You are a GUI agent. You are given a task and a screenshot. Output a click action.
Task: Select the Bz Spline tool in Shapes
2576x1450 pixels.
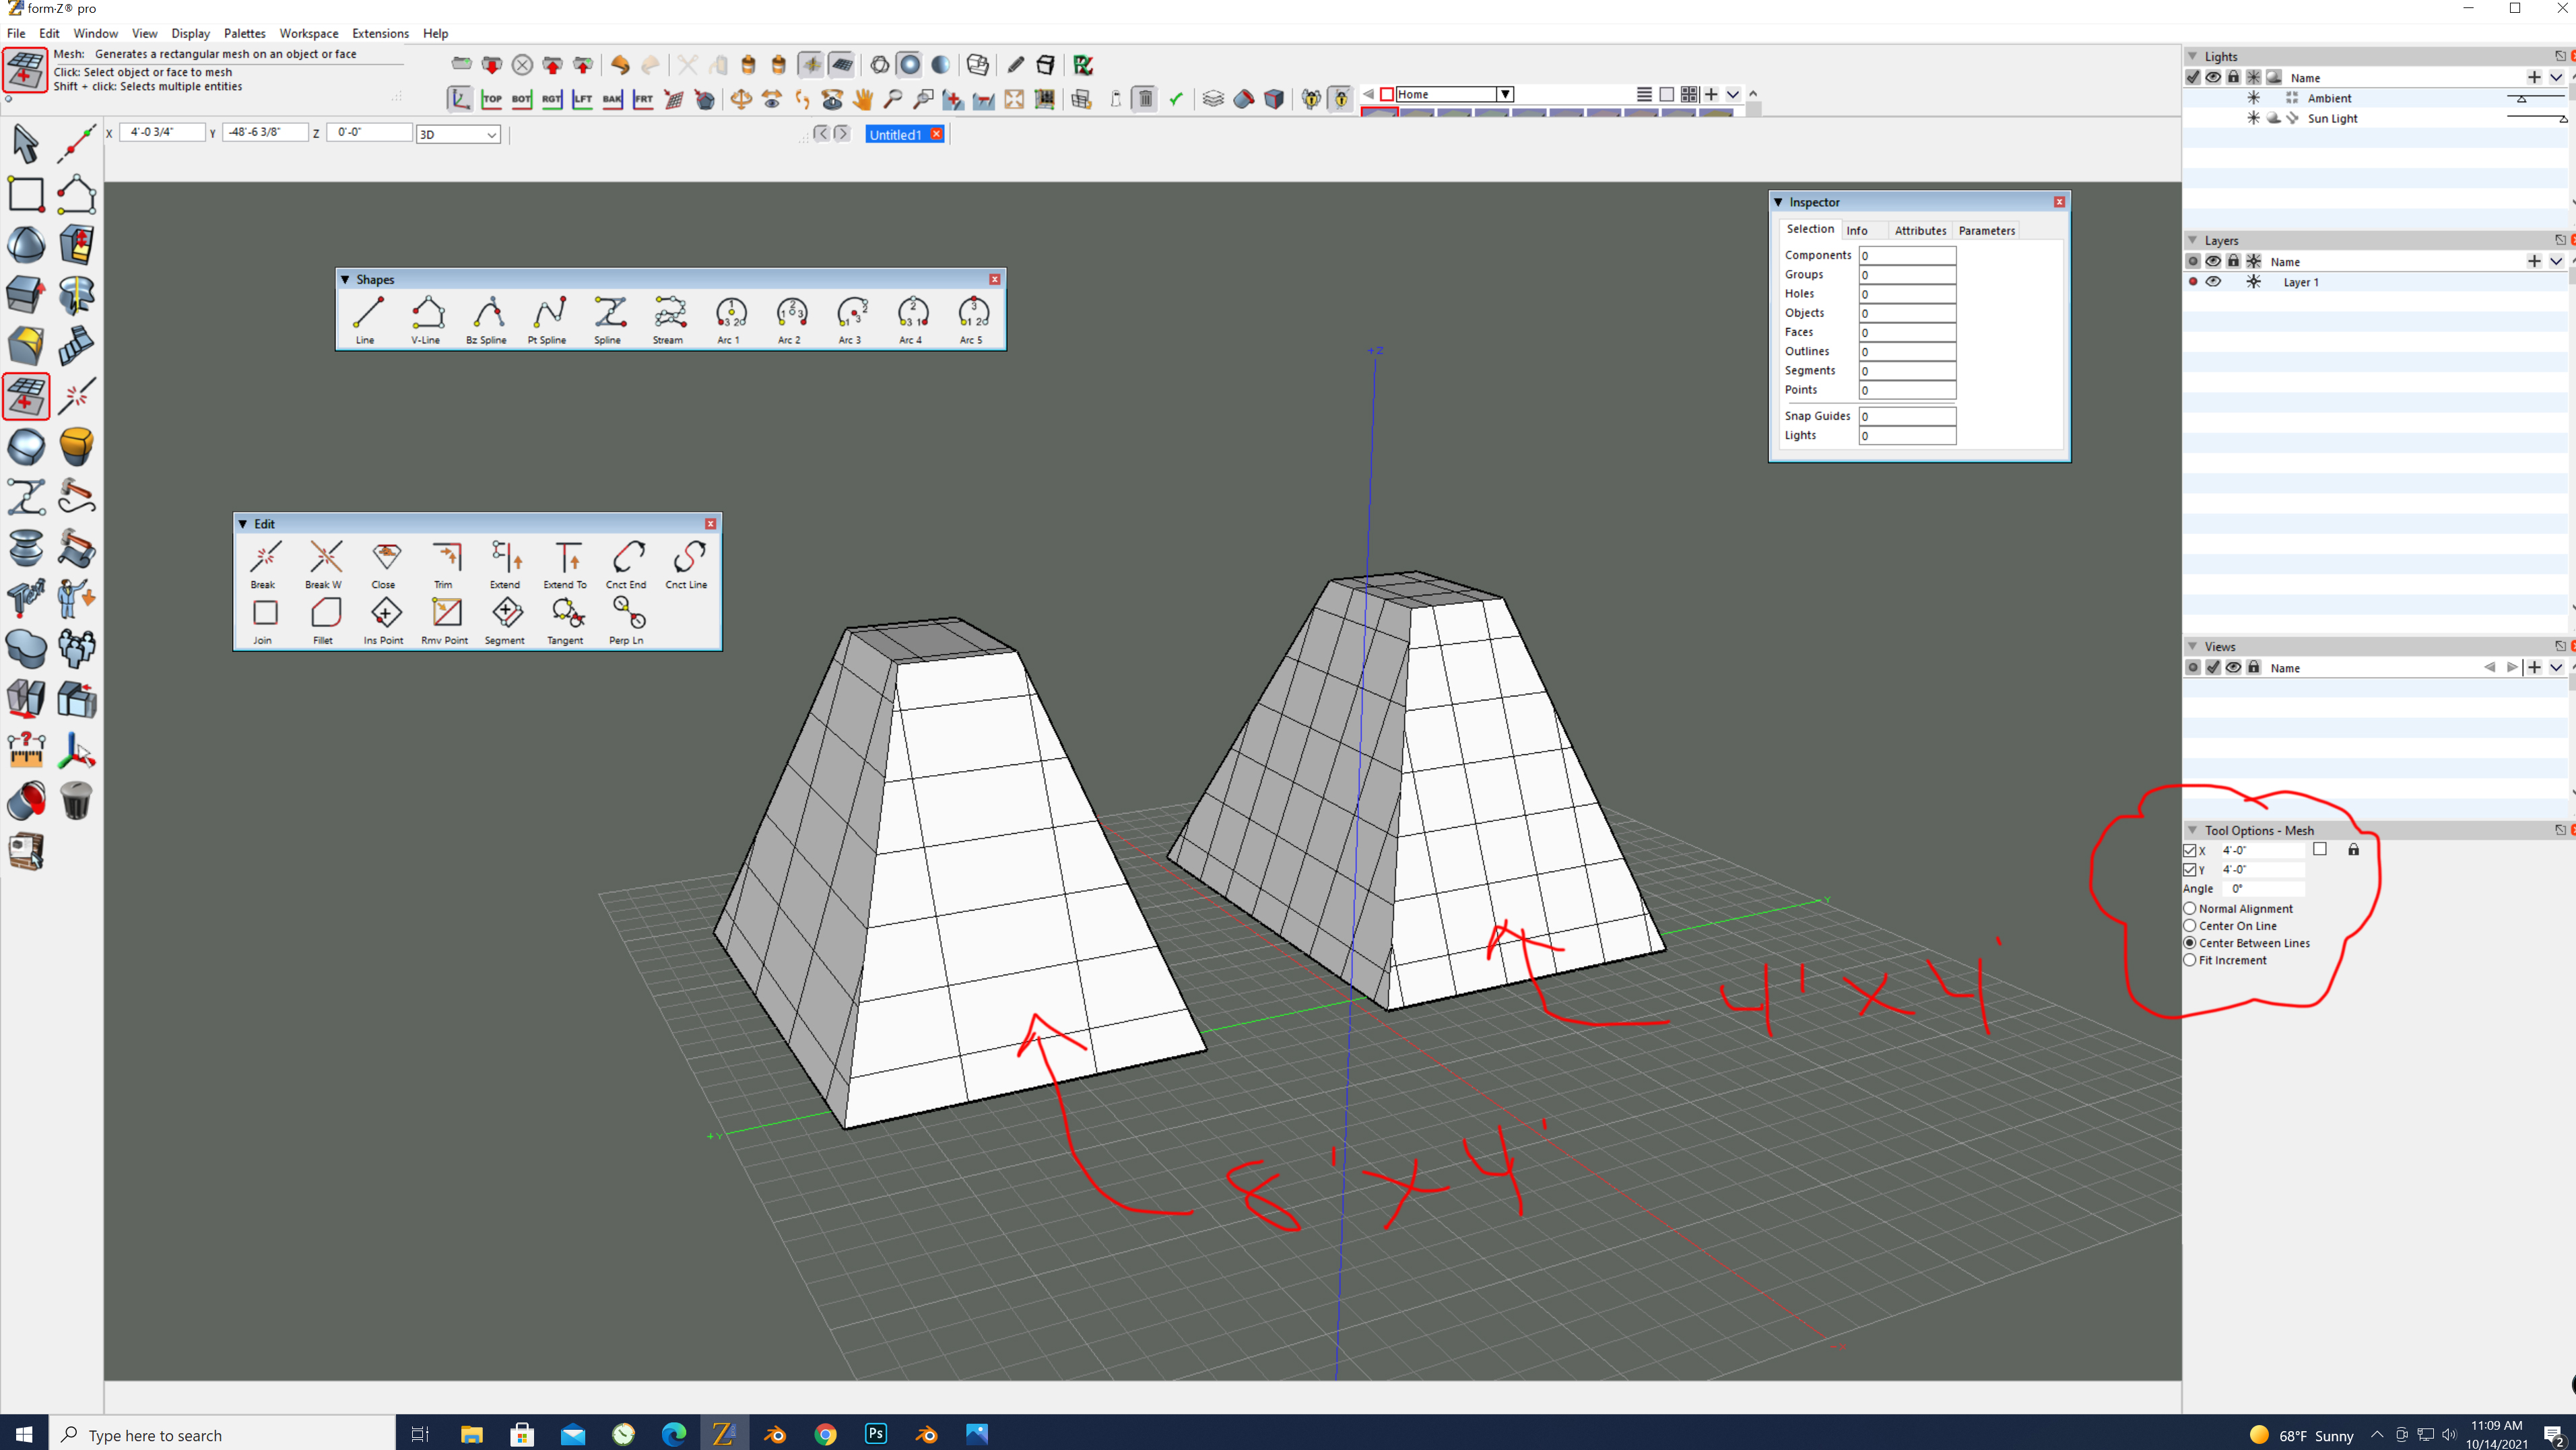(487, 319)
